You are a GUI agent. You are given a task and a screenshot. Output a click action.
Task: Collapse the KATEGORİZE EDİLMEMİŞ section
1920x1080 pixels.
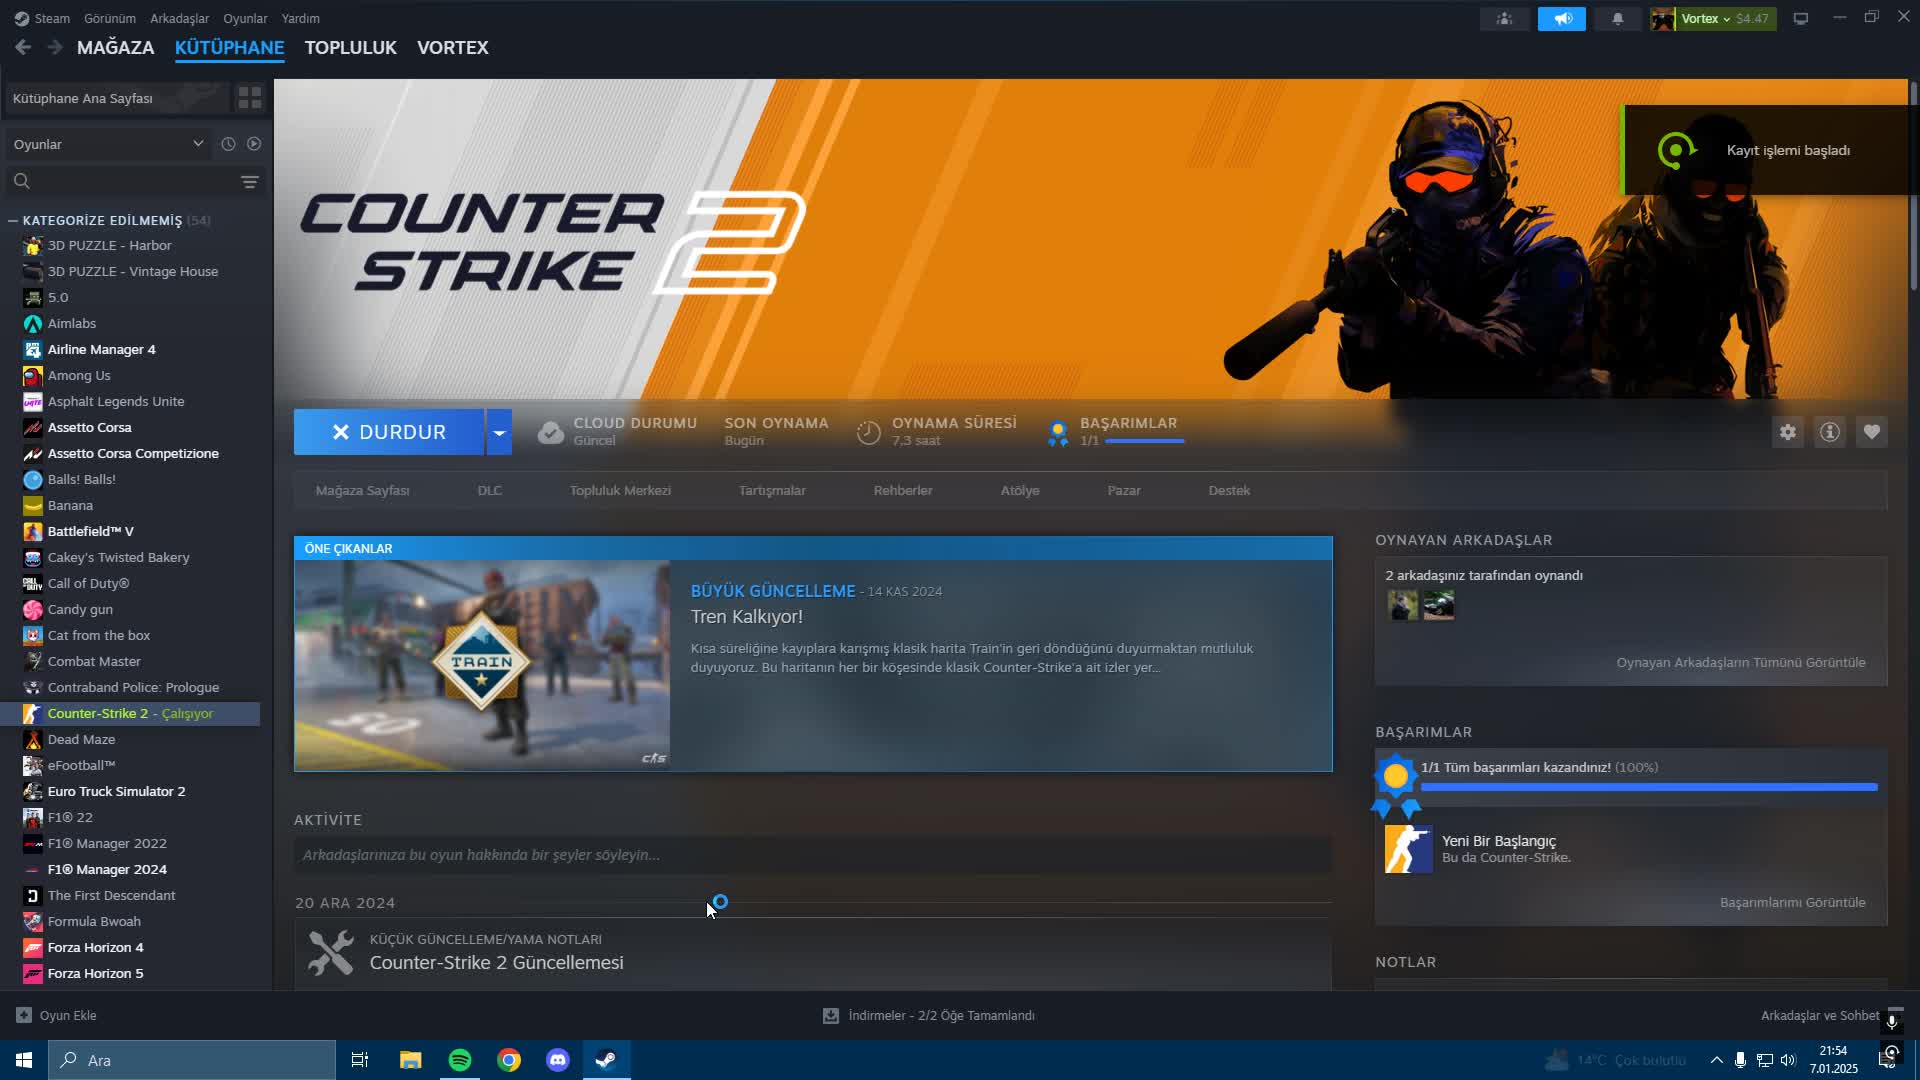(x=13, y=220)
